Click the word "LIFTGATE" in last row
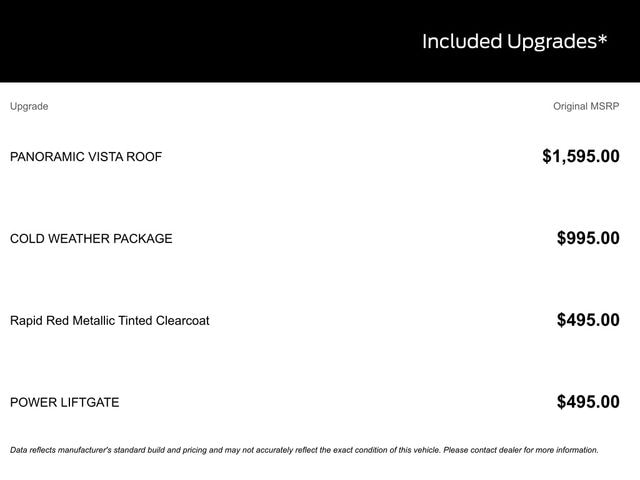 [x=89, y=403]
